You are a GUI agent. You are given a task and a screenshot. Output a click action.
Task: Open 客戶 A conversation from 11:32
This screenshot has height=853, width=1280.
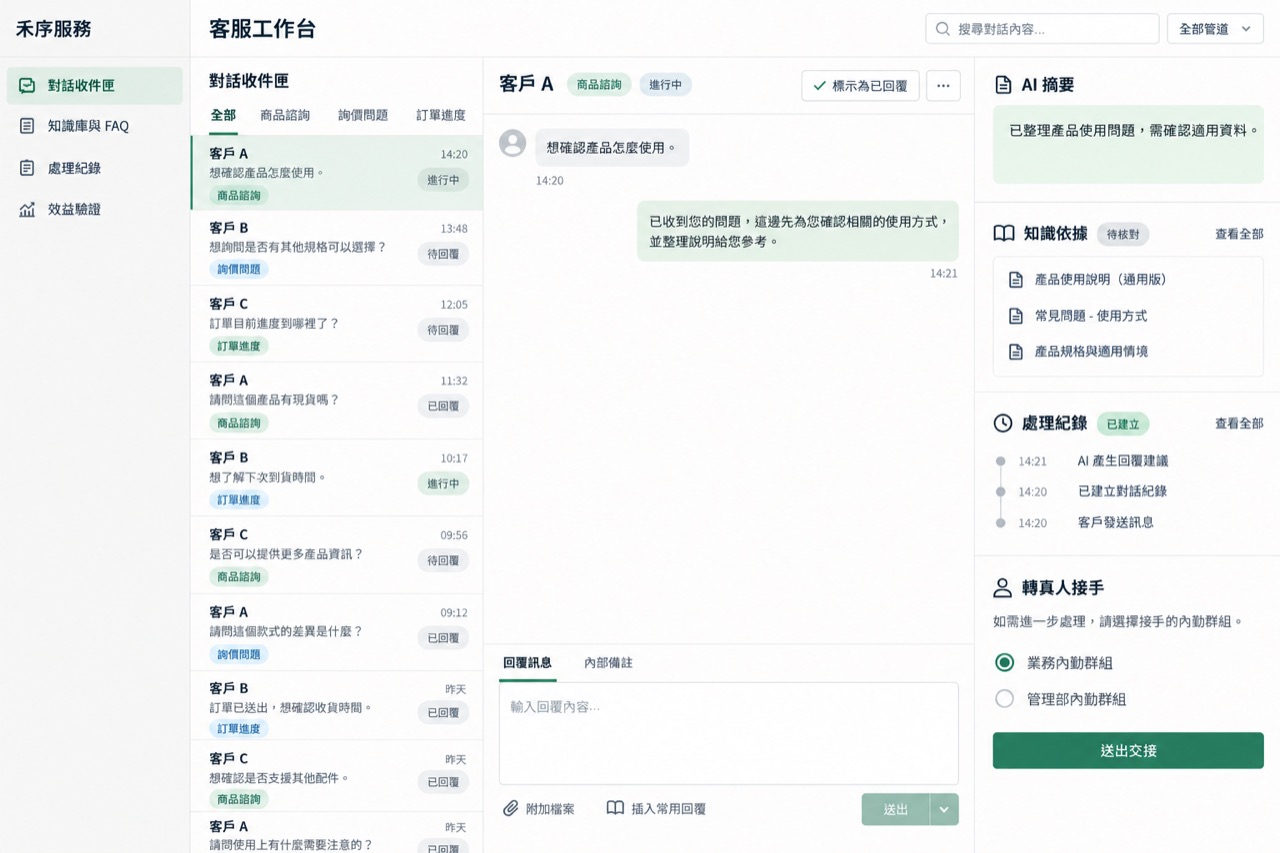click(337, 401)
